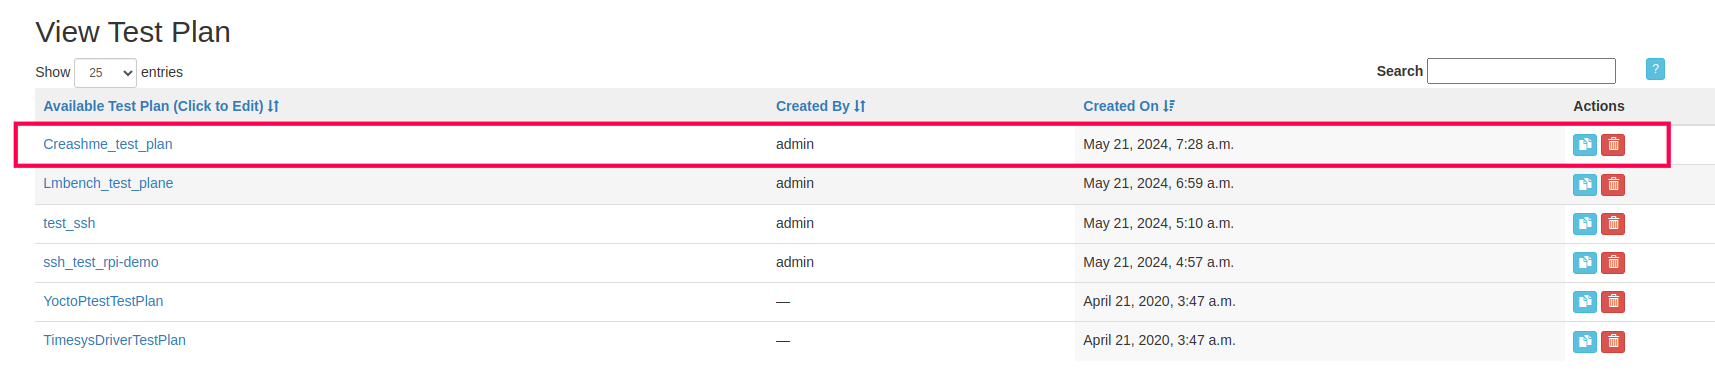Copy the ssh_test_rpi-demo plan
The image size is (1715, 382).
pyautogui.click(x=1584, y=263)
